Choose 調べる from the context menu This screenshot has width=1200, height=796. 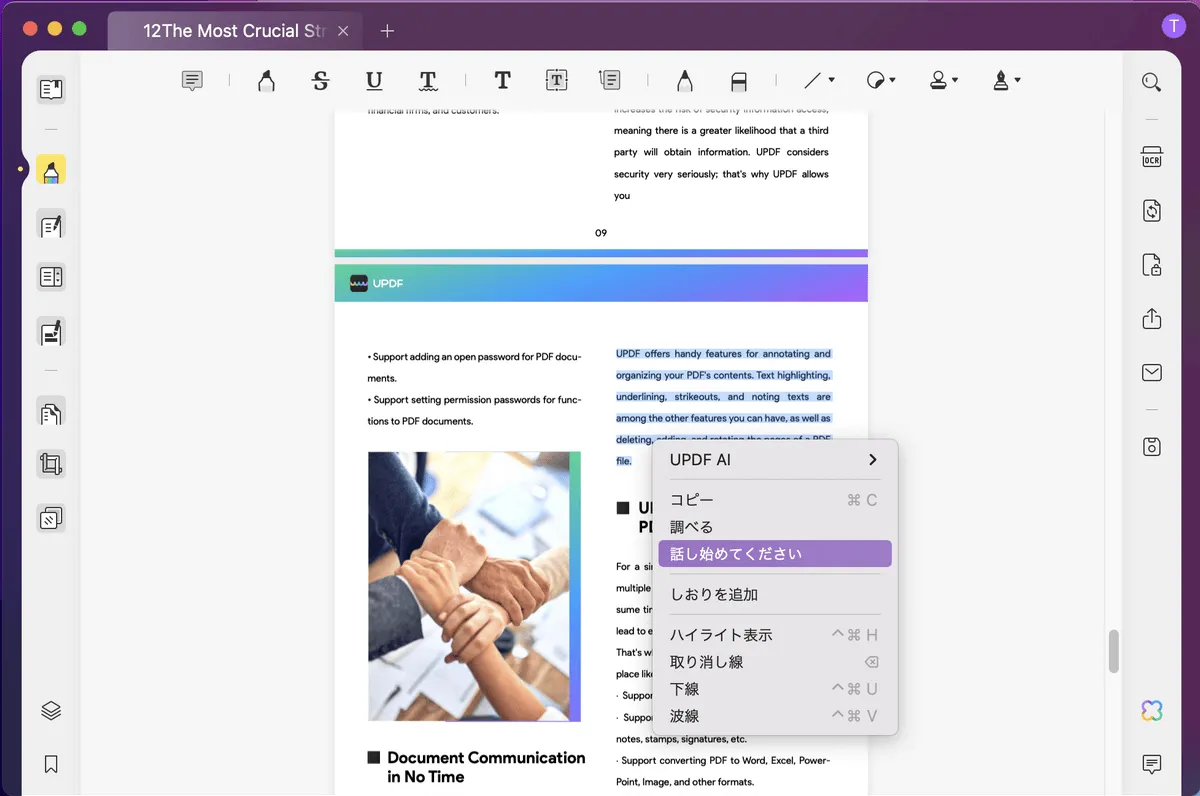pyautogui.click(x=775, y=527)
